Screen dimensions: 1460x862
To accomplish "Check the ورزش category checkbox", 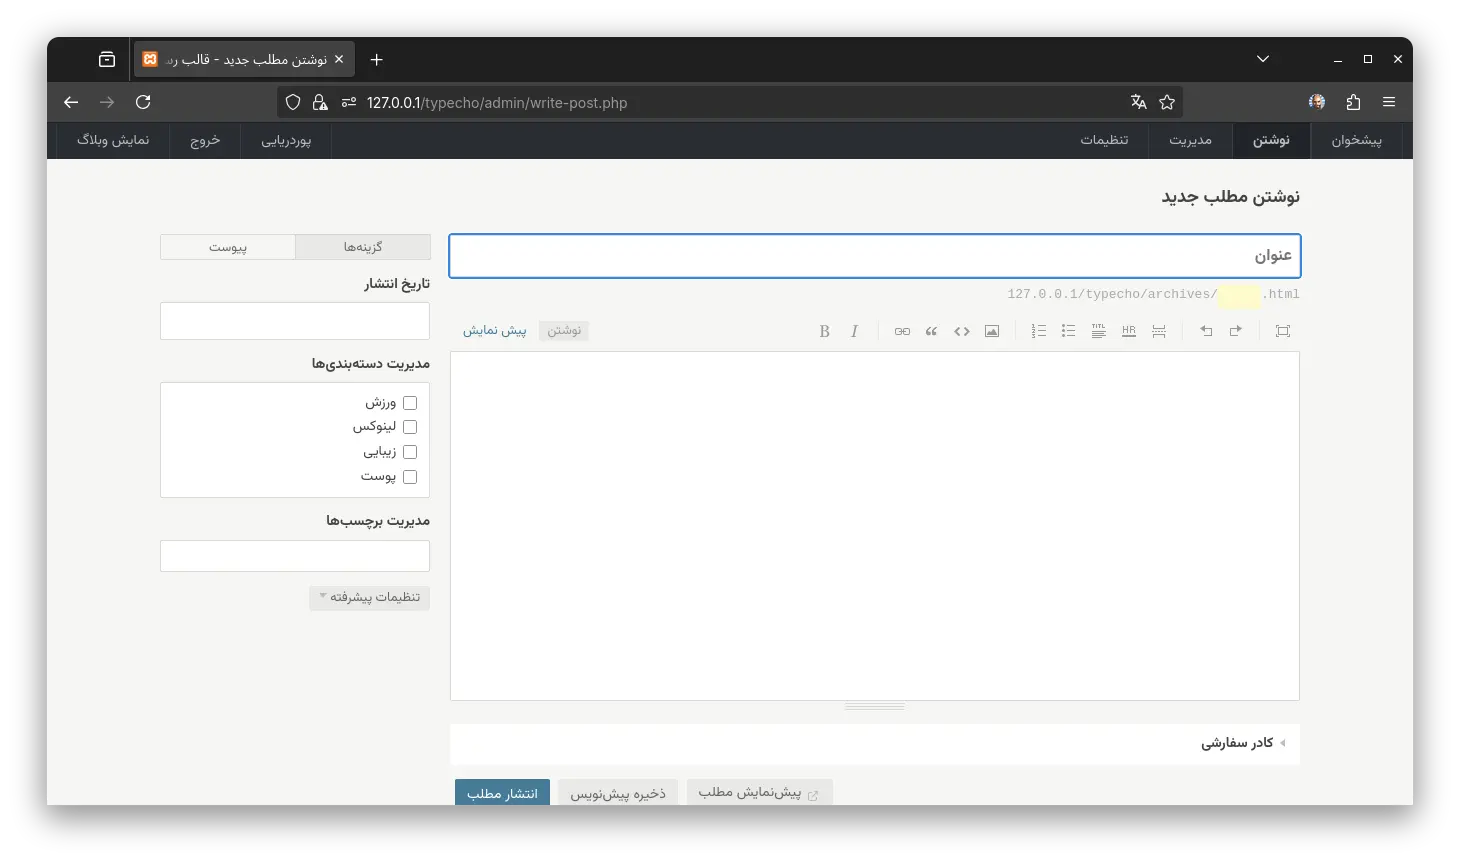I will 409,403.
